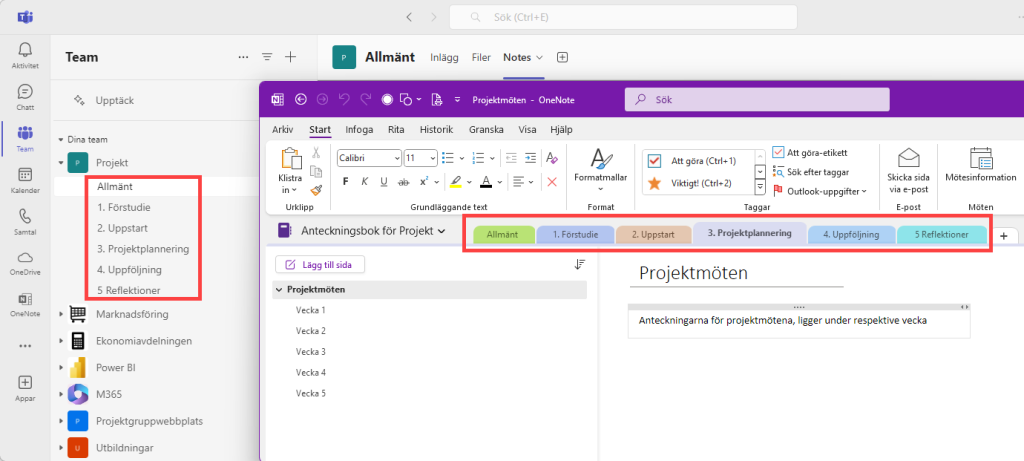
Task: Open Arkiv menu in OneNote
Action: pos(283,129)
